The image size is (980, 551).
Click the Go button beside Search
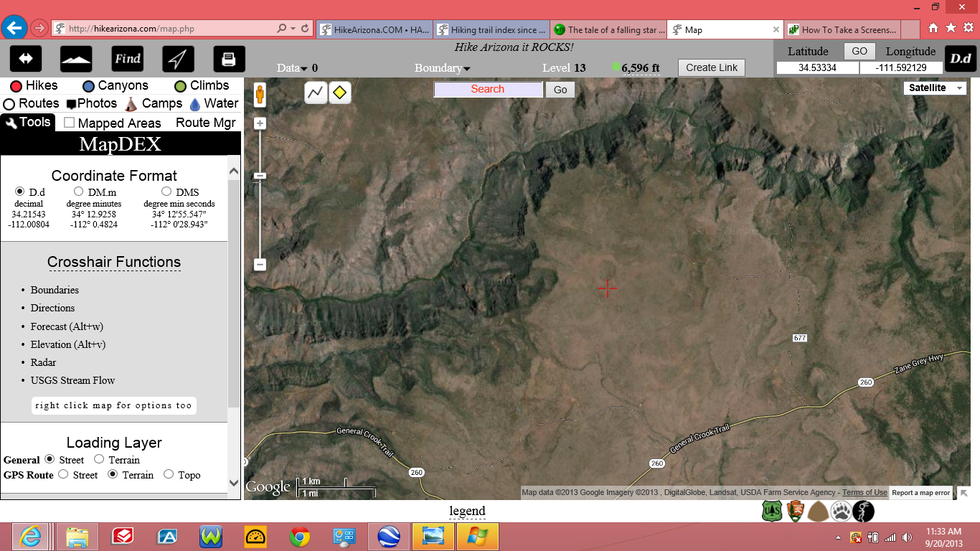coord(560,89)
